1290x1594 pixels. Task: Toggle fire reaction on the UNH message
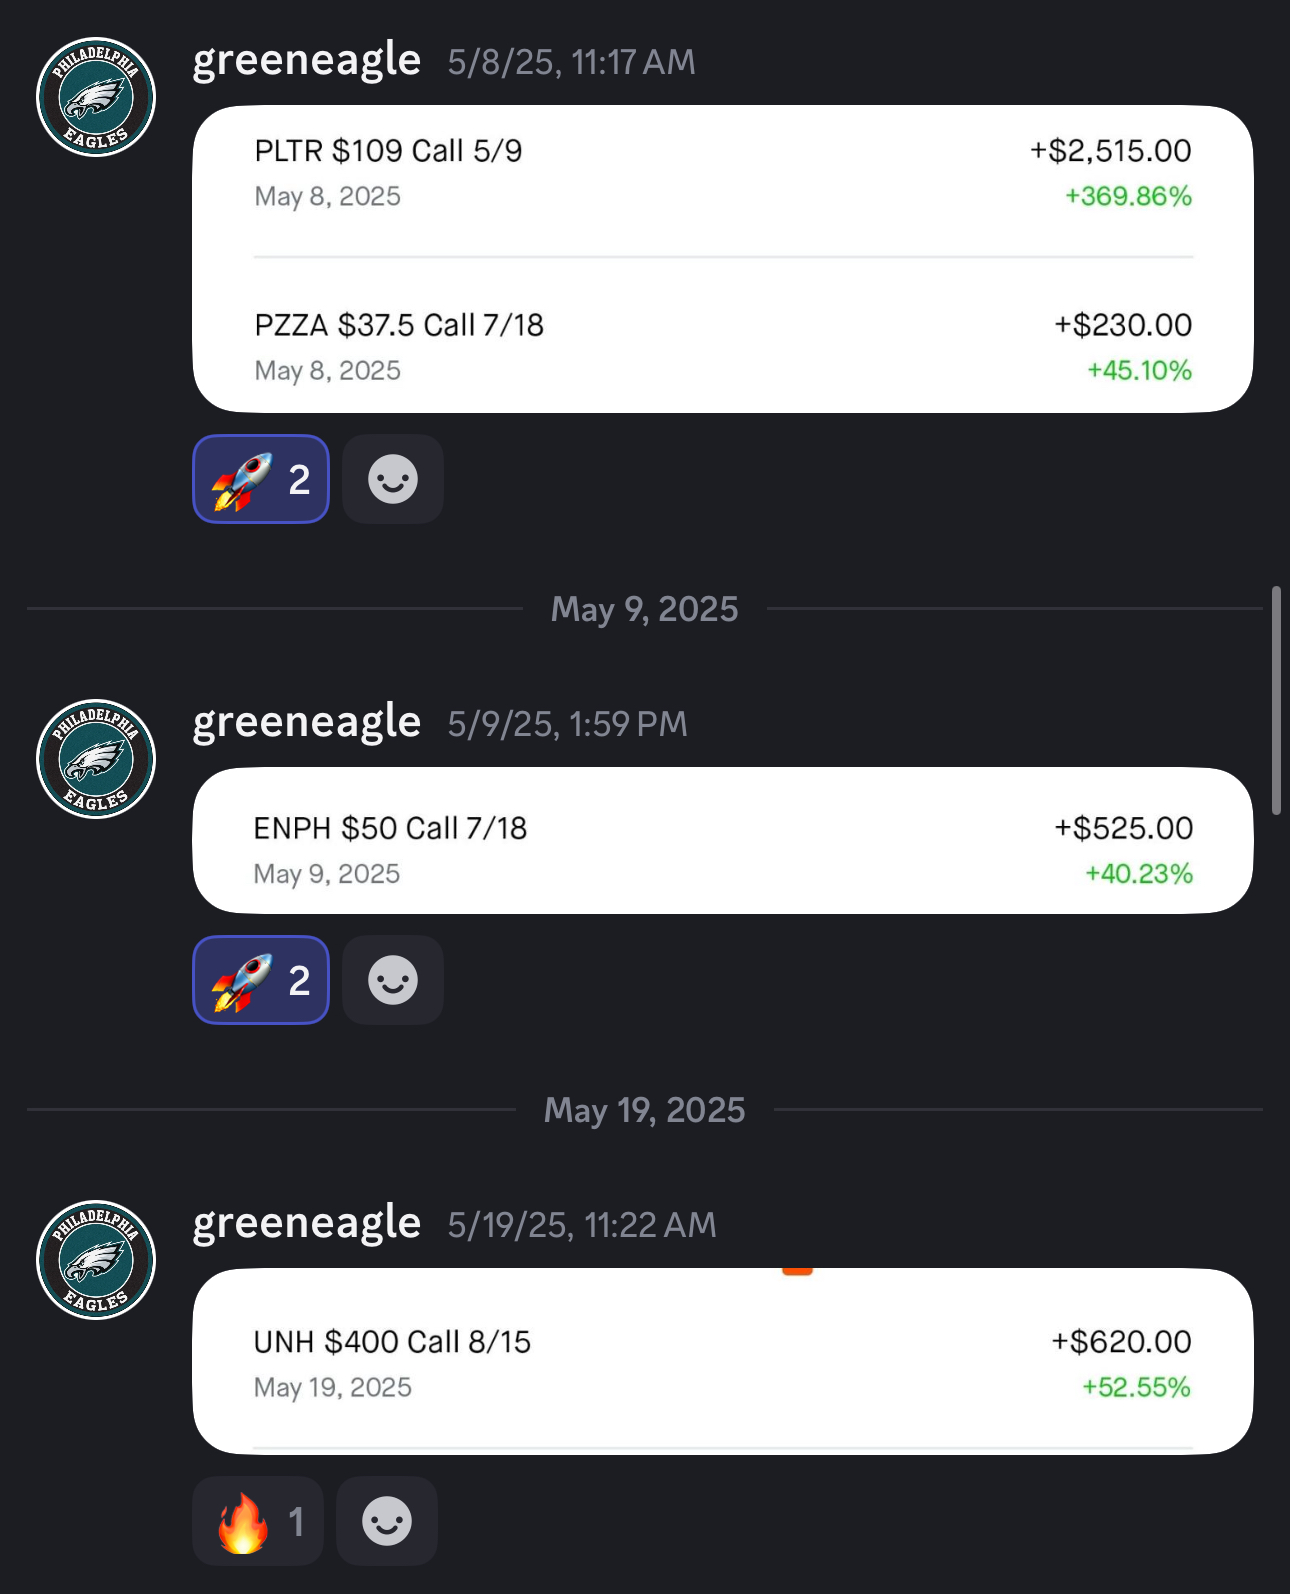point(258,1521)
